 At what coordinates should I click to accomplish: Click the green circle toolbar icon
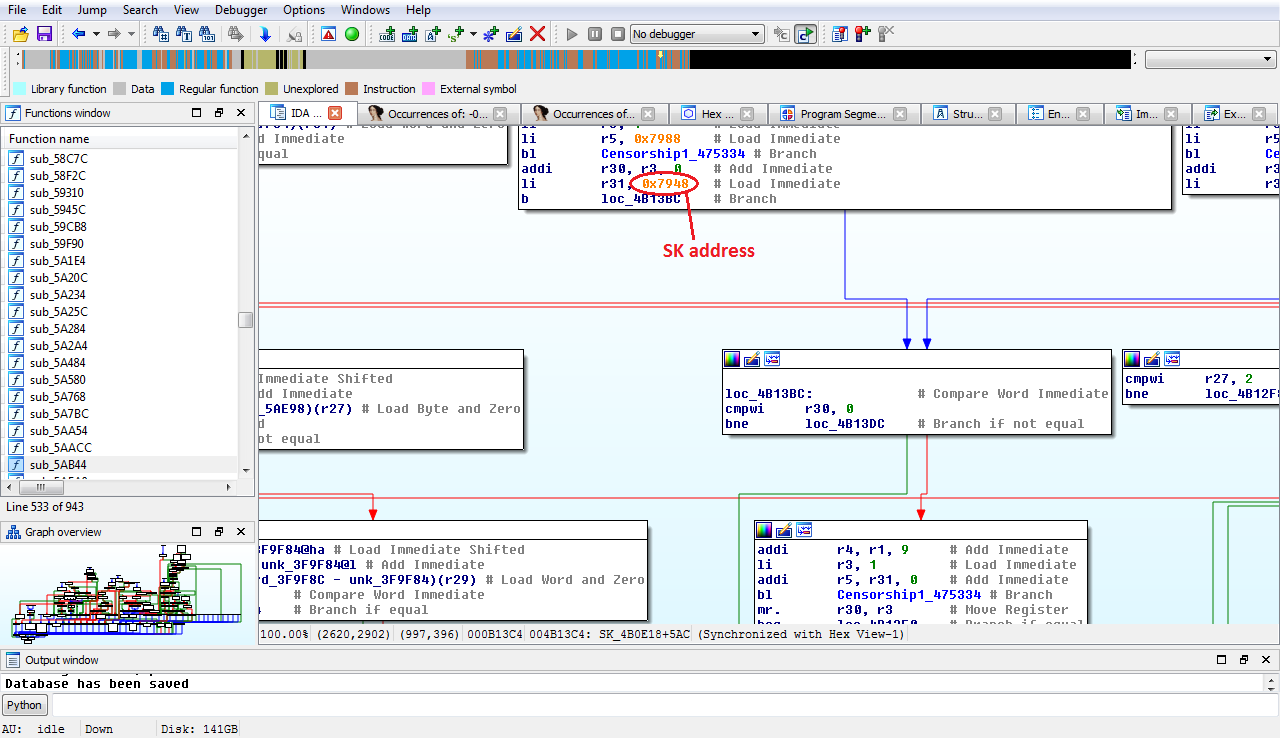352,34
